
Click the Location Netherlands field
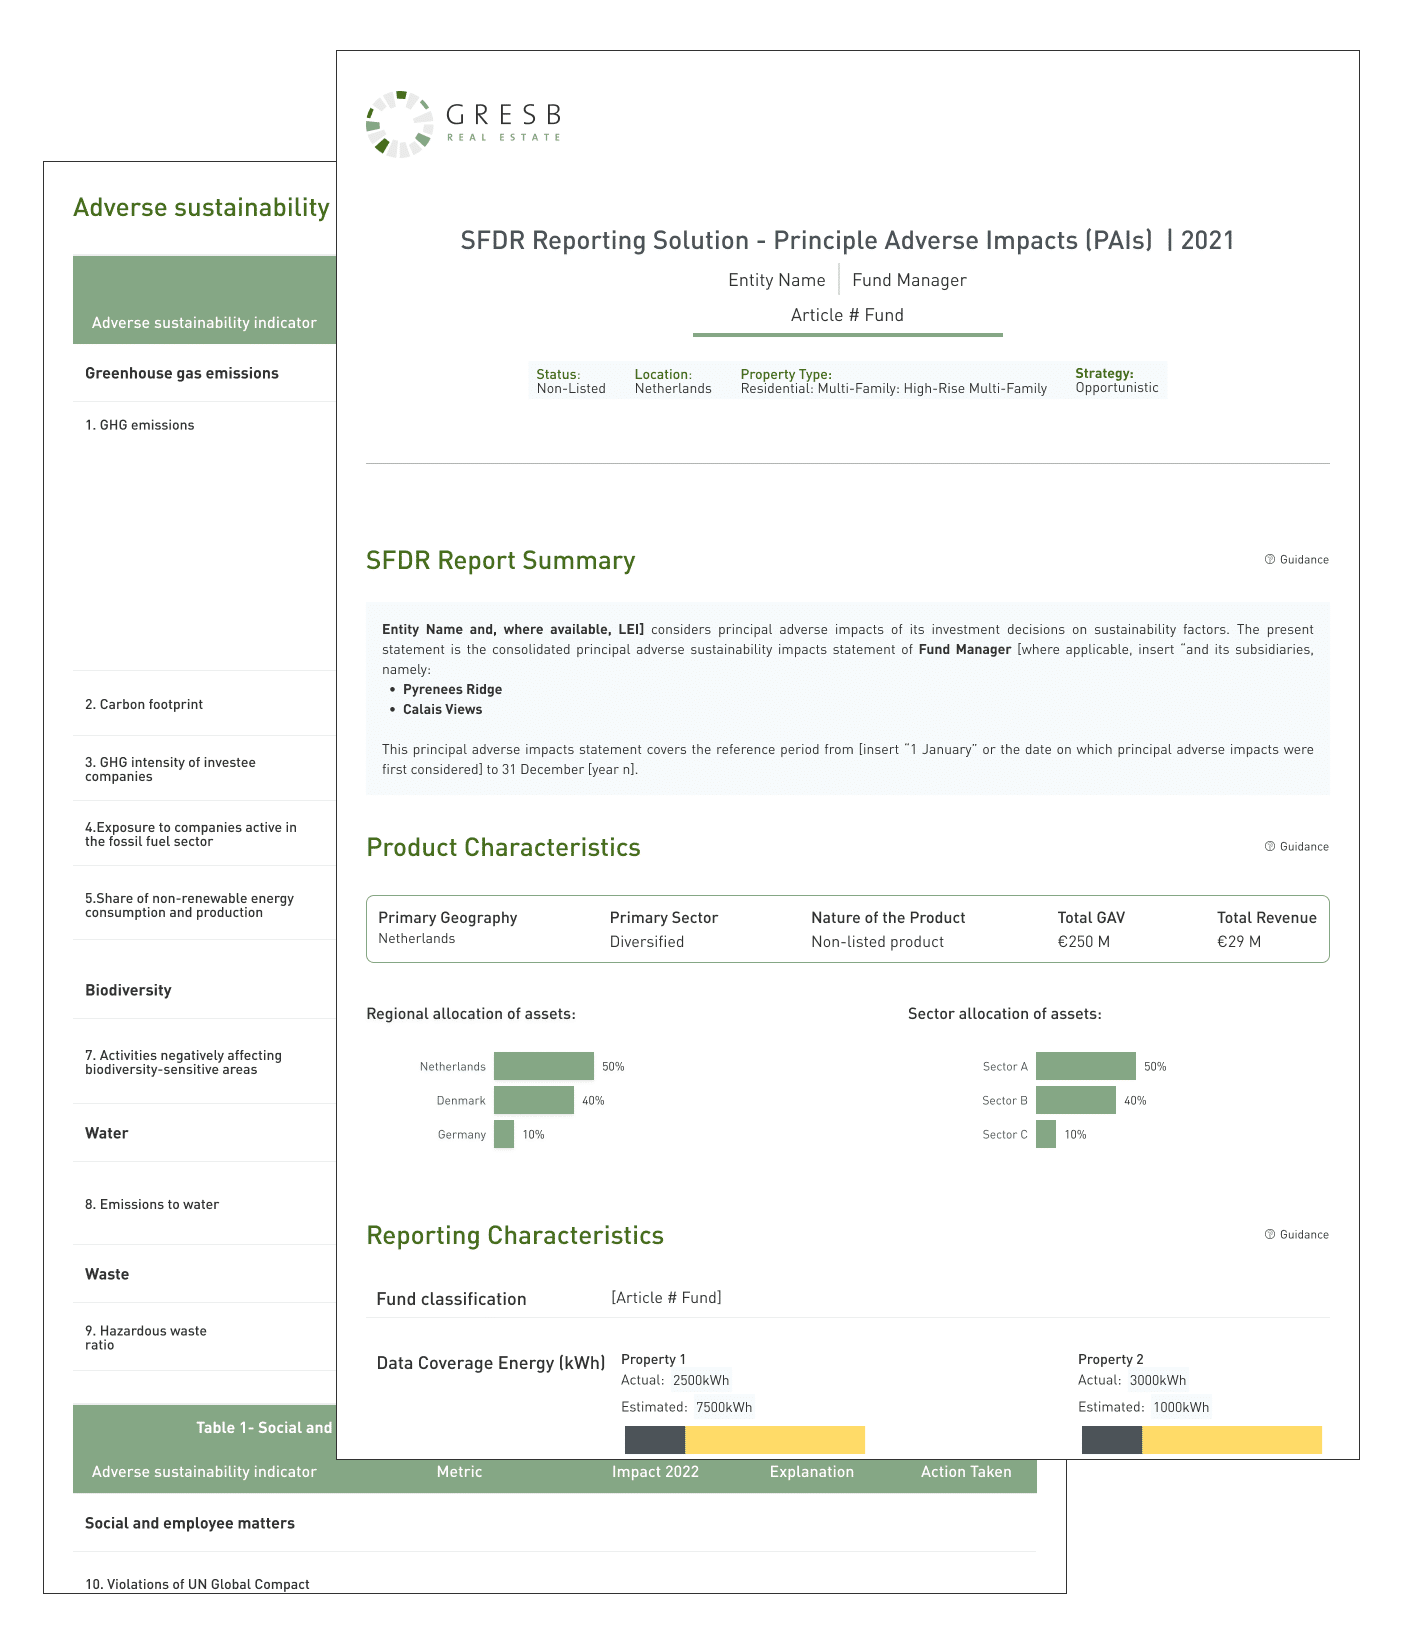tap(673, 381)
